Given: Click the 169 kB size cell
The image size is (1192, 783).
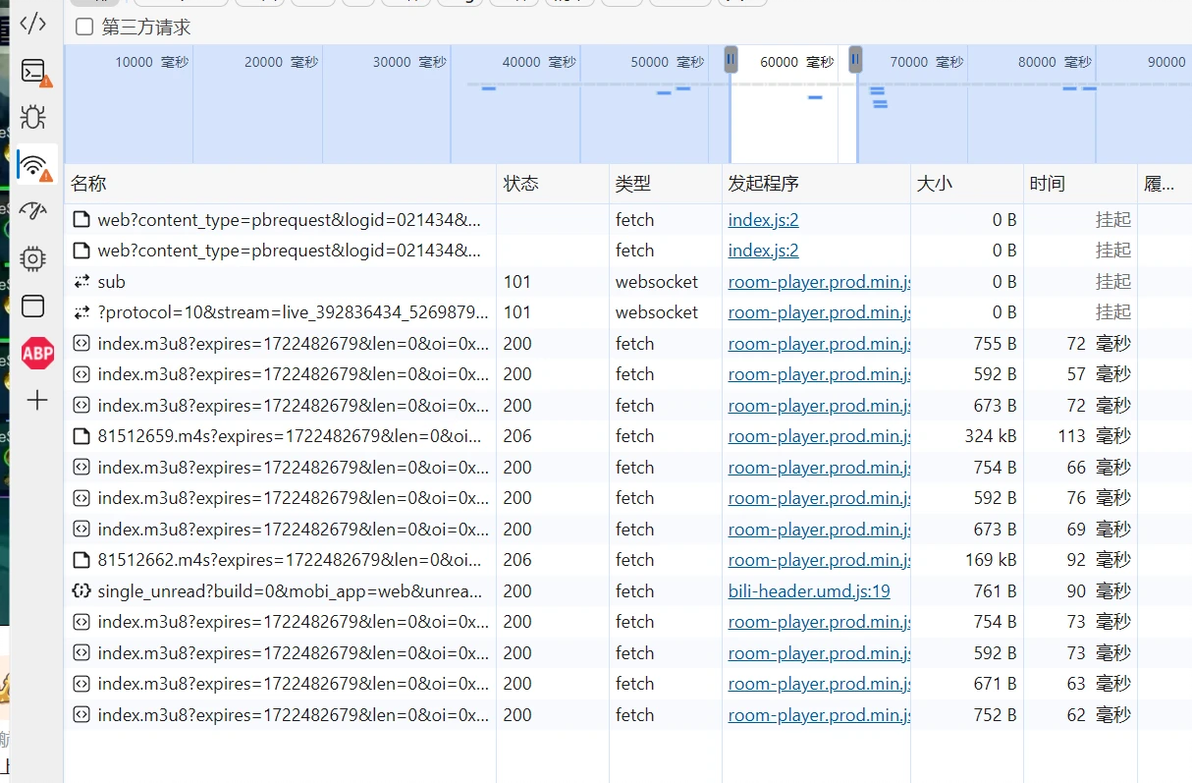Looking at the screenshot, I should pyautogui.click(x=991, y=560).
